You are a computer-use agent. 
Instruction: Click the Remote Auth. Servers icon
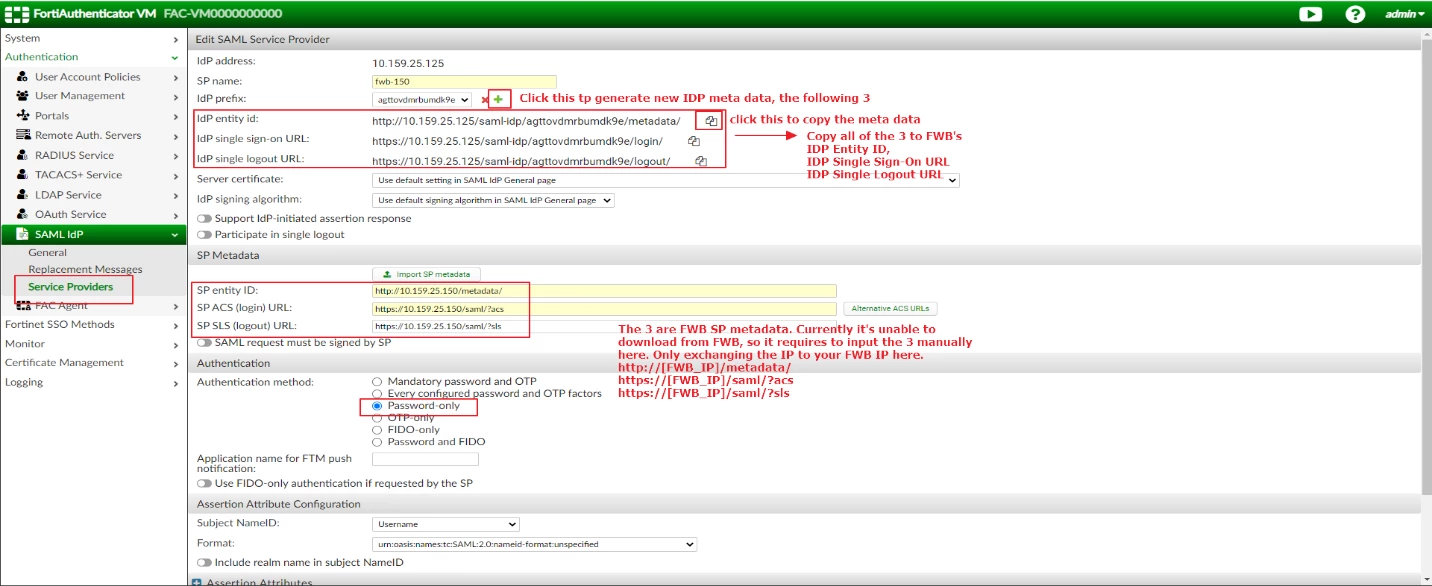[23, 135]
